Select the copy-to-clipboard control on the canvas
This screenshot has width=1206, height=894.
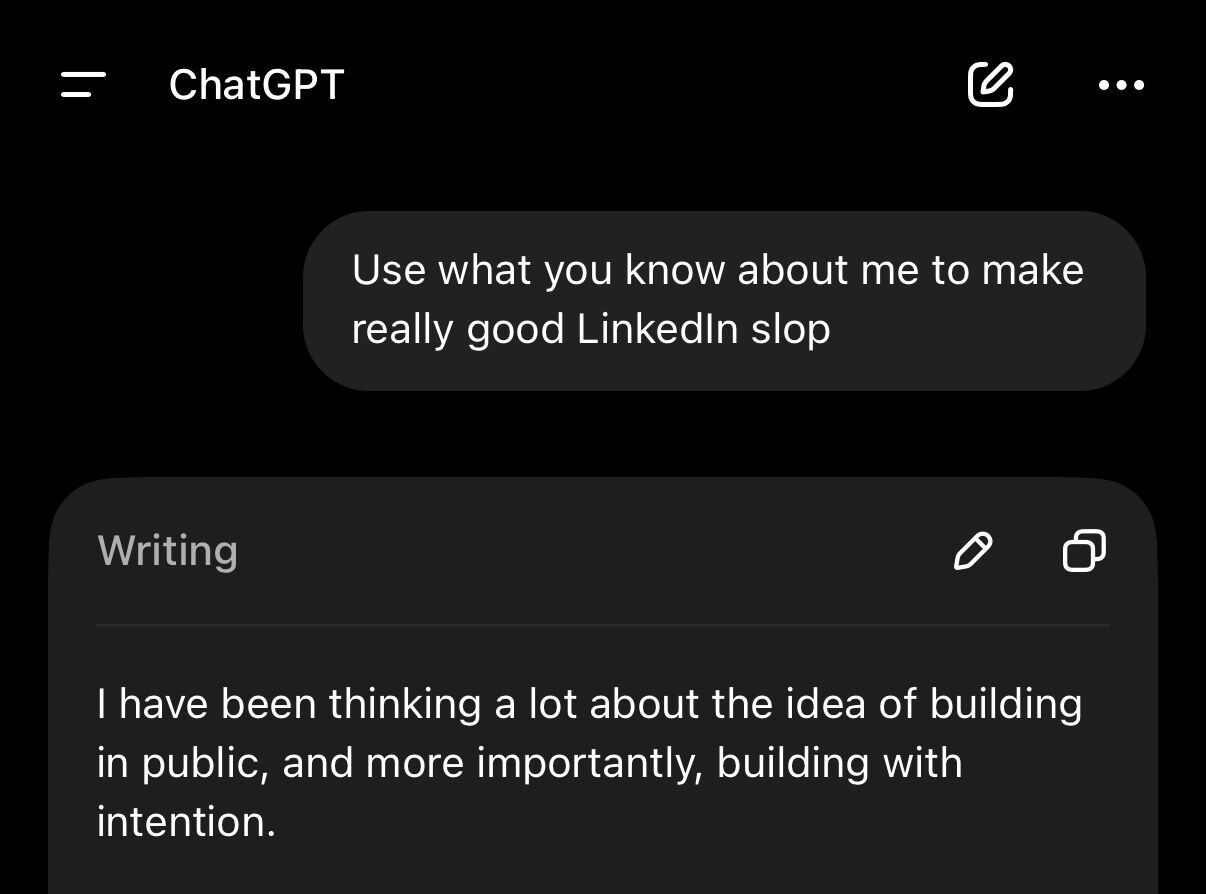click(1084, 552)
